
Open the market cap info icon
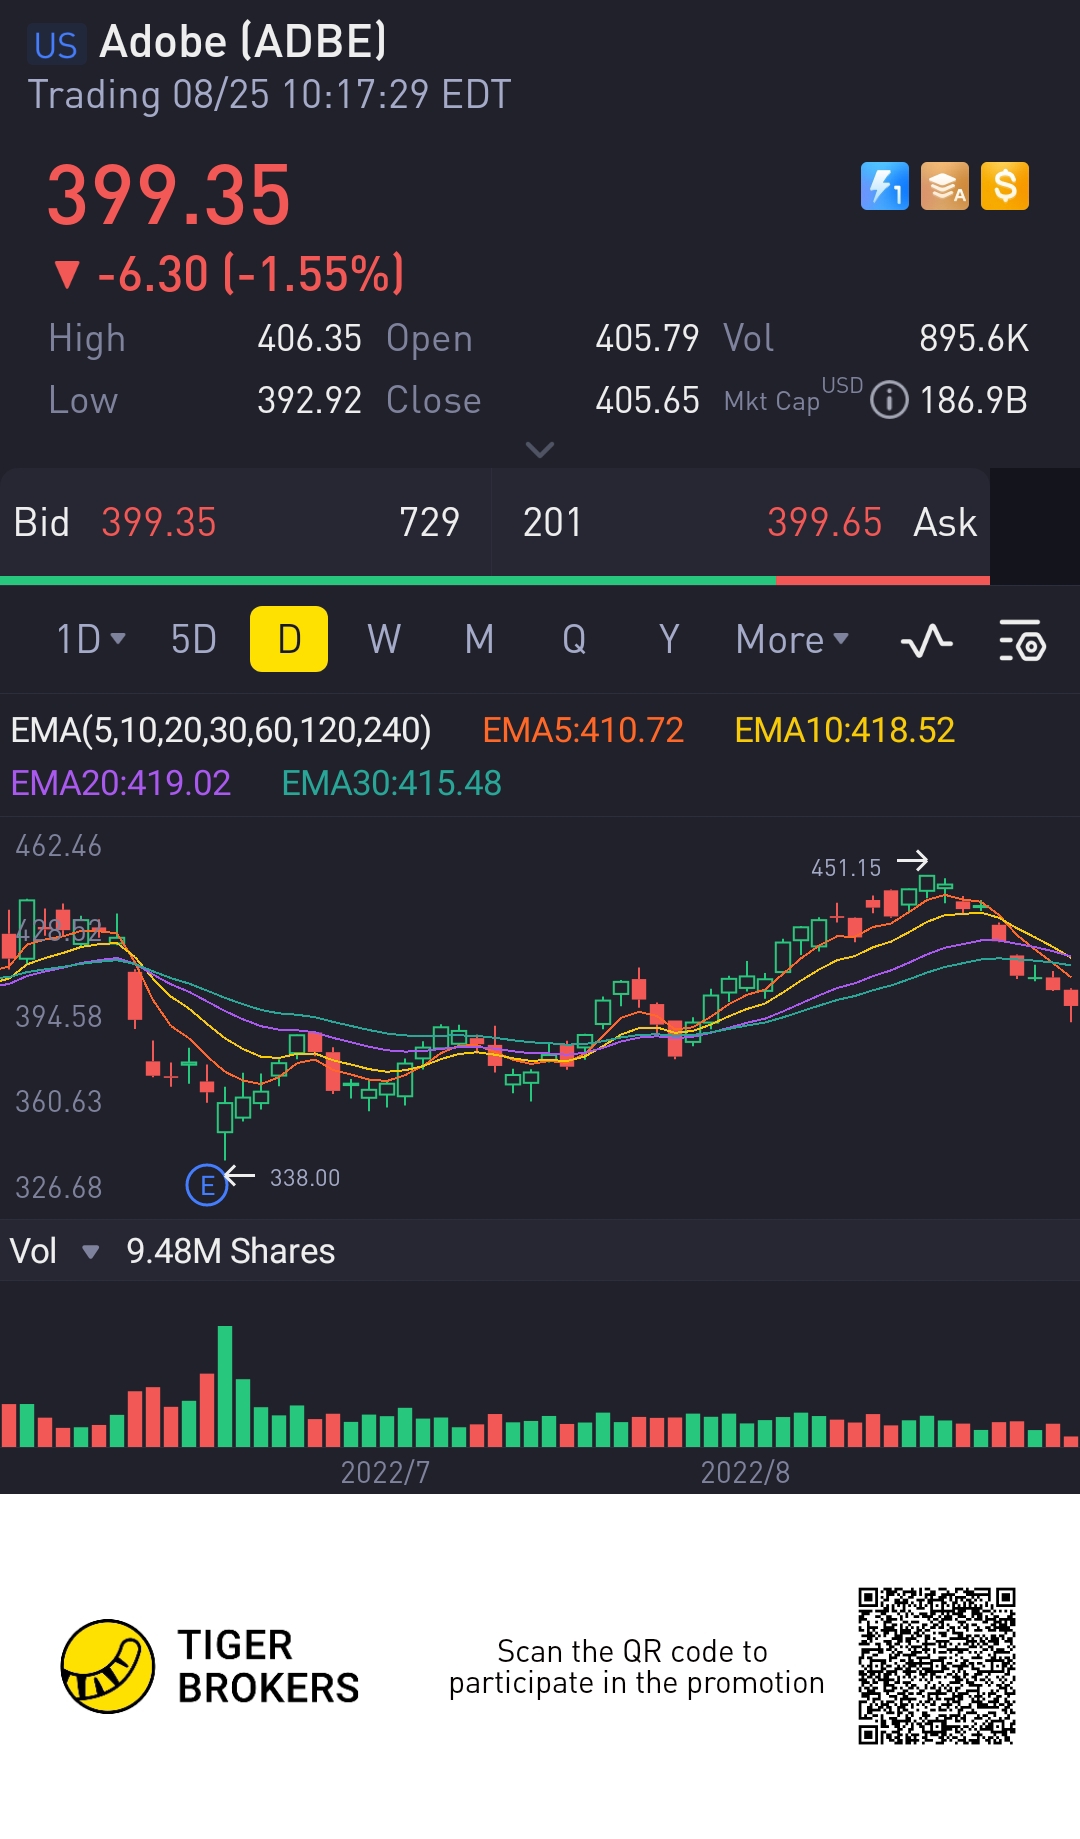(x=889, y=400)
